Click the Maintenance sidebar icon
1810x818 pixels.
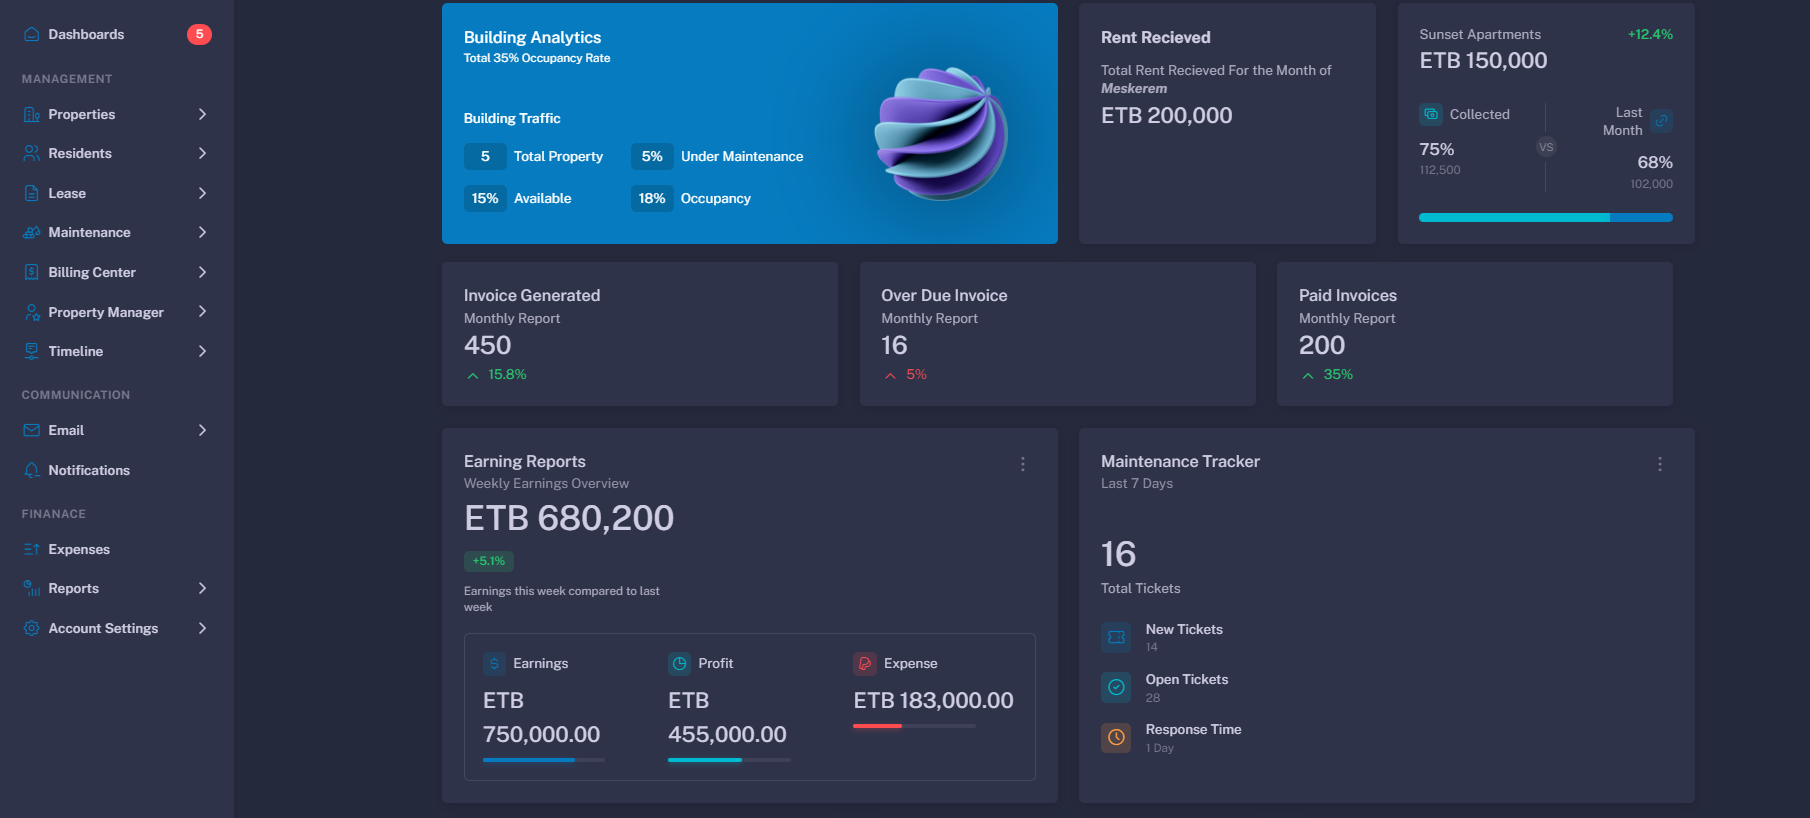(x=31, y=232)
